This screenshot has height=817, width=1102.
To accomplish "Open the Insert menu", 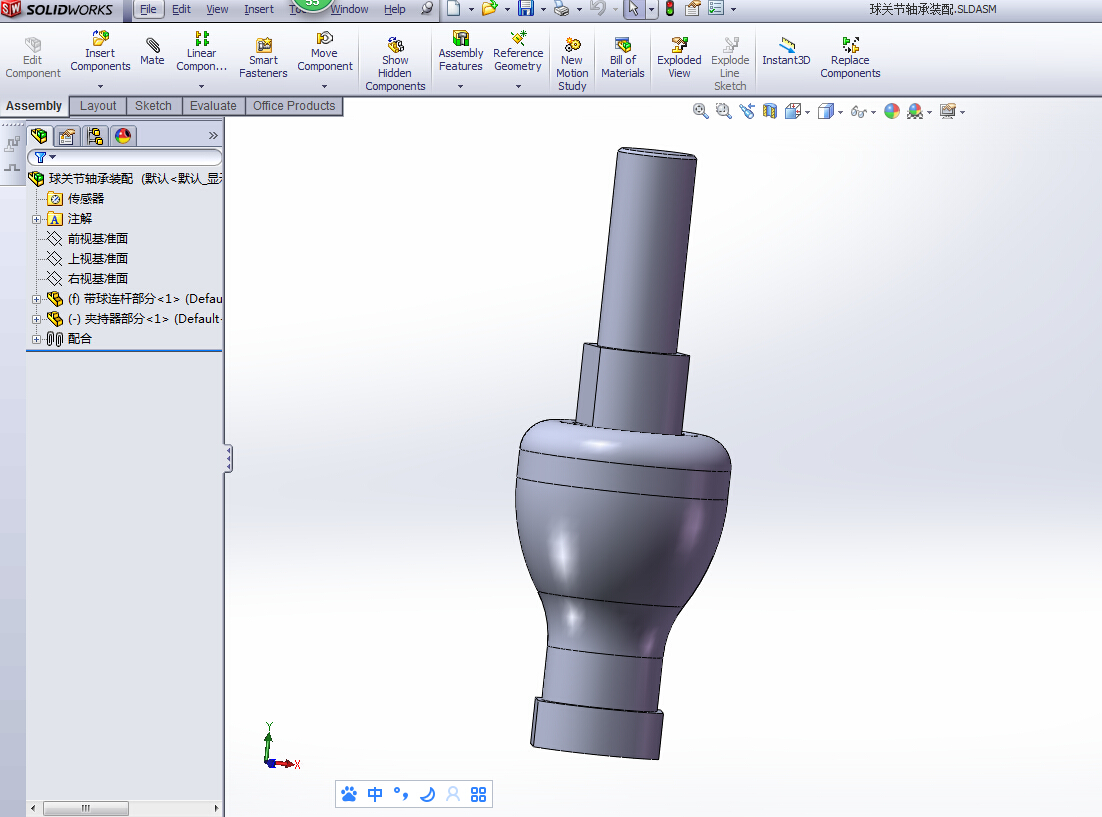I will (258, 9).
